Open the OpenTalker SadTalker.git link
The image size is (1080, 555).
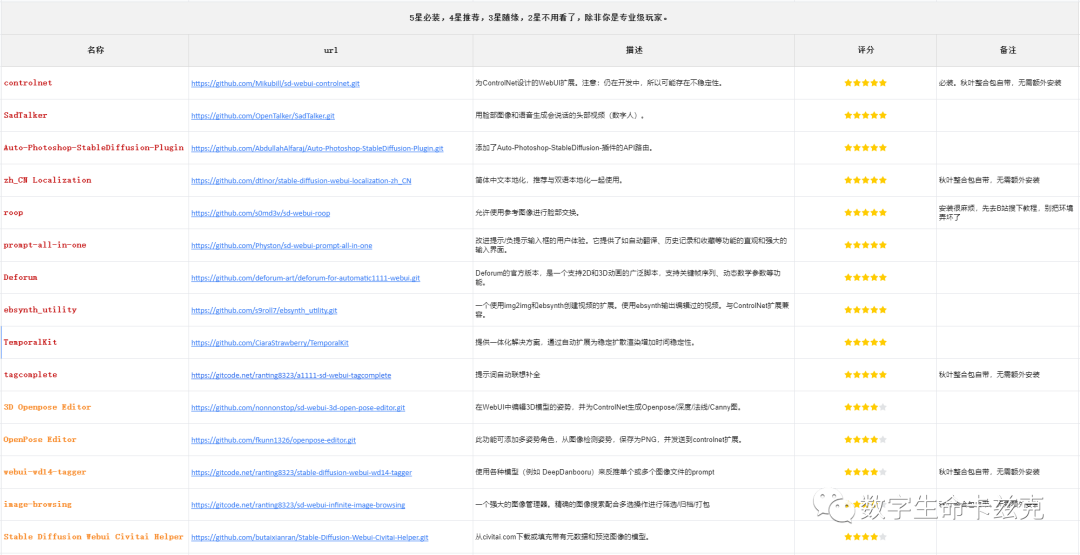pos(263,116)
